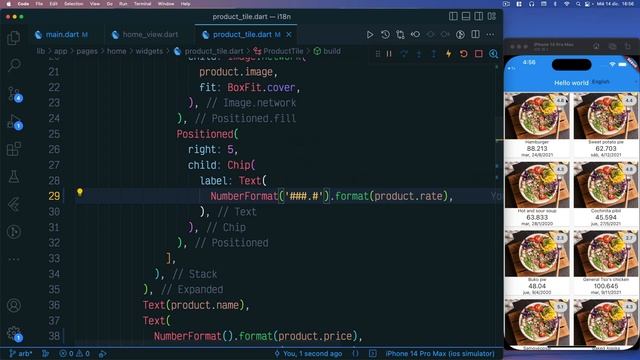Show additional views via activity bar ellipsis
Screen dimensions: 640x360
14,259
